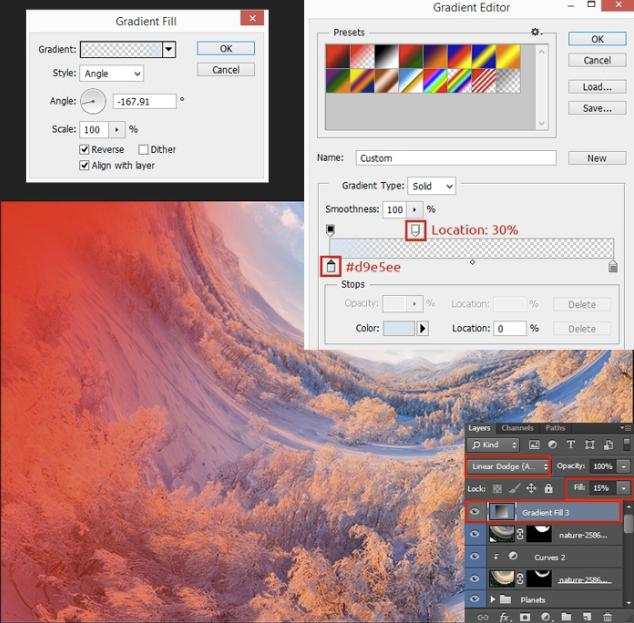Hide the Gradient Fill 3 layer

[475, 512]
